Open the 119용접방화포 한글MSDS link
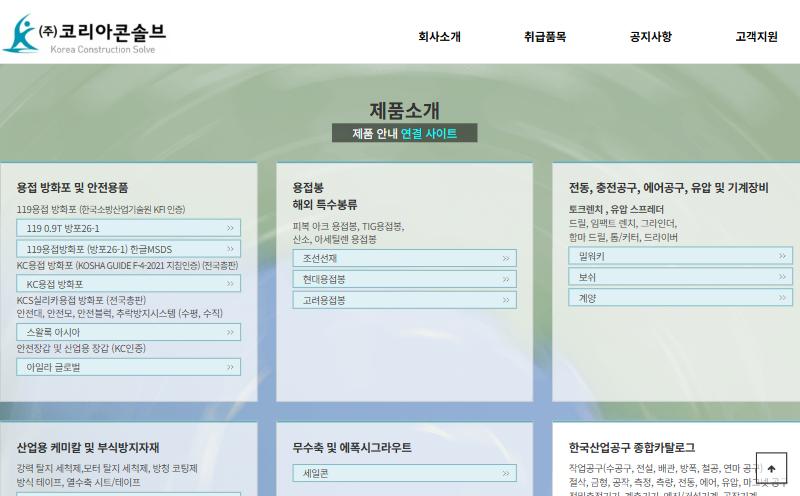This screenshot has height=496, width=800. (x=129, y=249)
